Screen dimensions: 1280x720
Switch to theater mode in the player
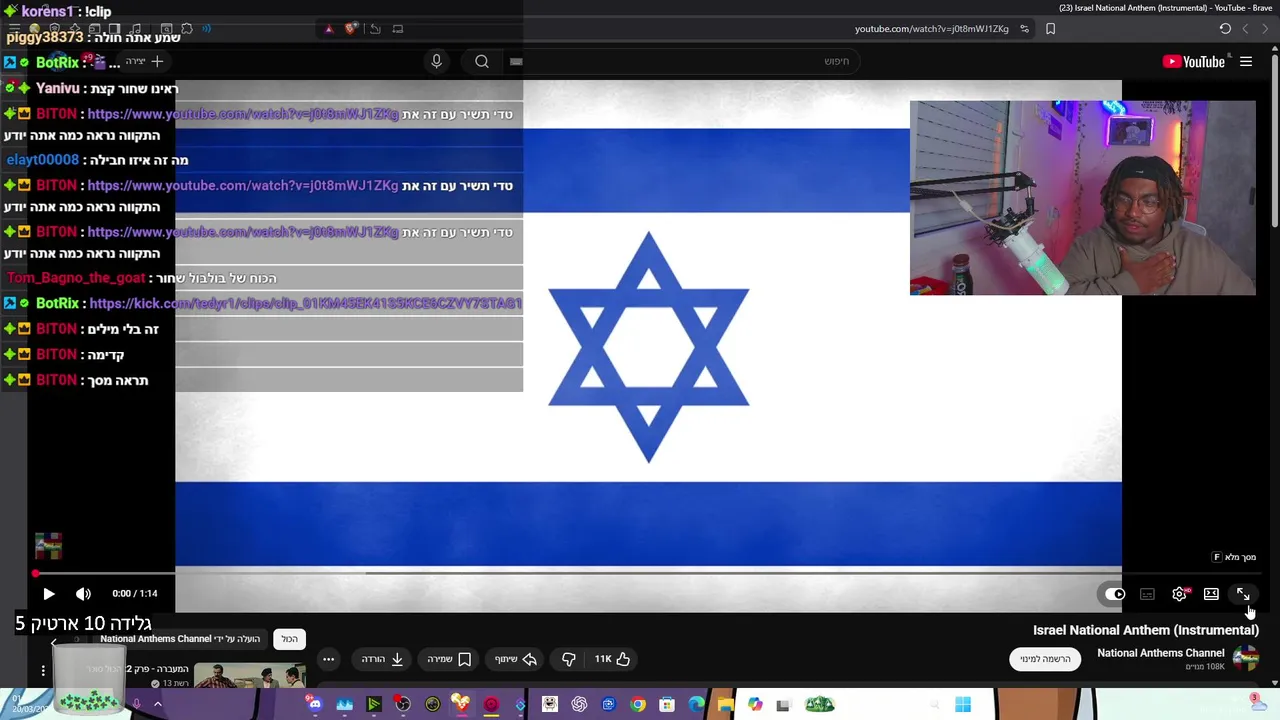tap(1211, 594)
